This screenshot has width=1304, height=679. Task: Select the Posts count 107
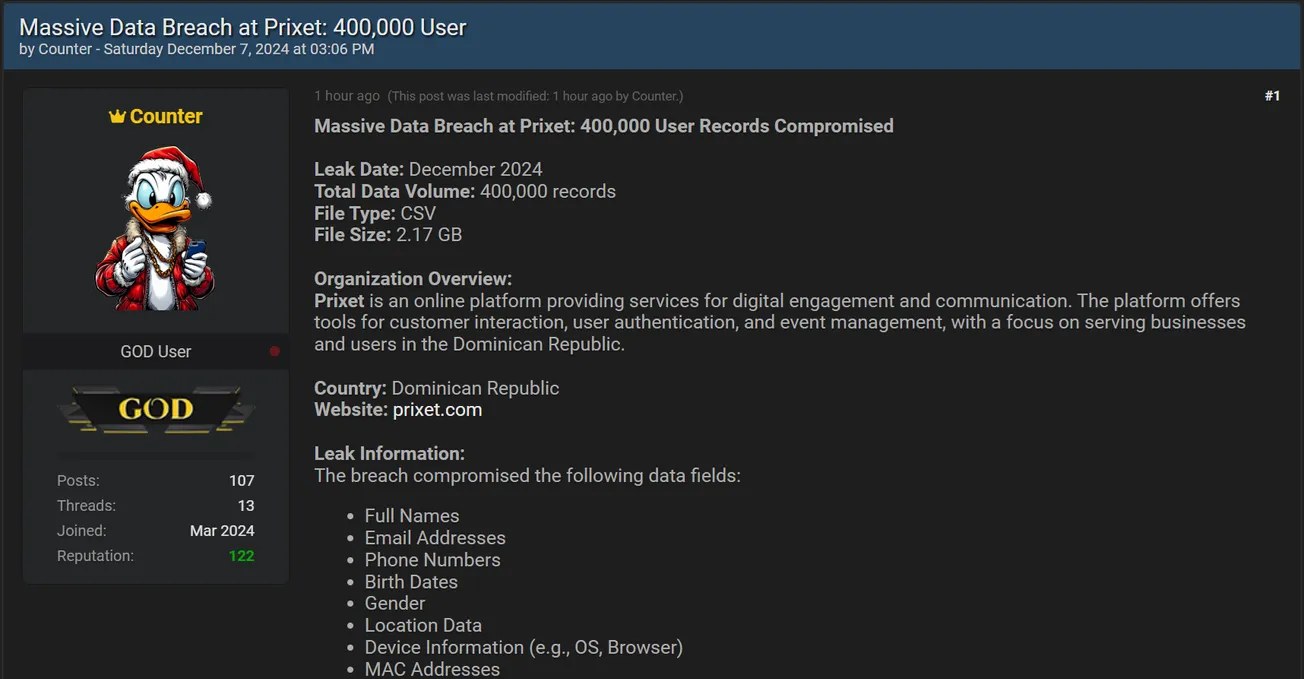(x=242, y=480)
